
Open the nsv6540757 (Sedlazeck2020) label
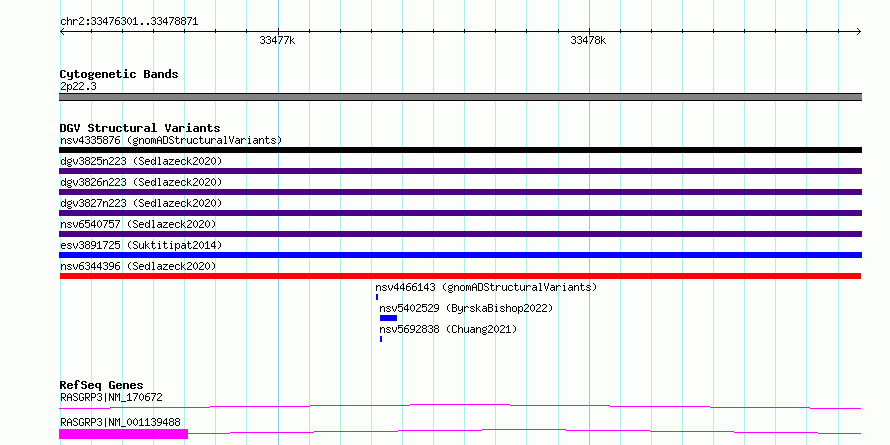pos(138,224)
